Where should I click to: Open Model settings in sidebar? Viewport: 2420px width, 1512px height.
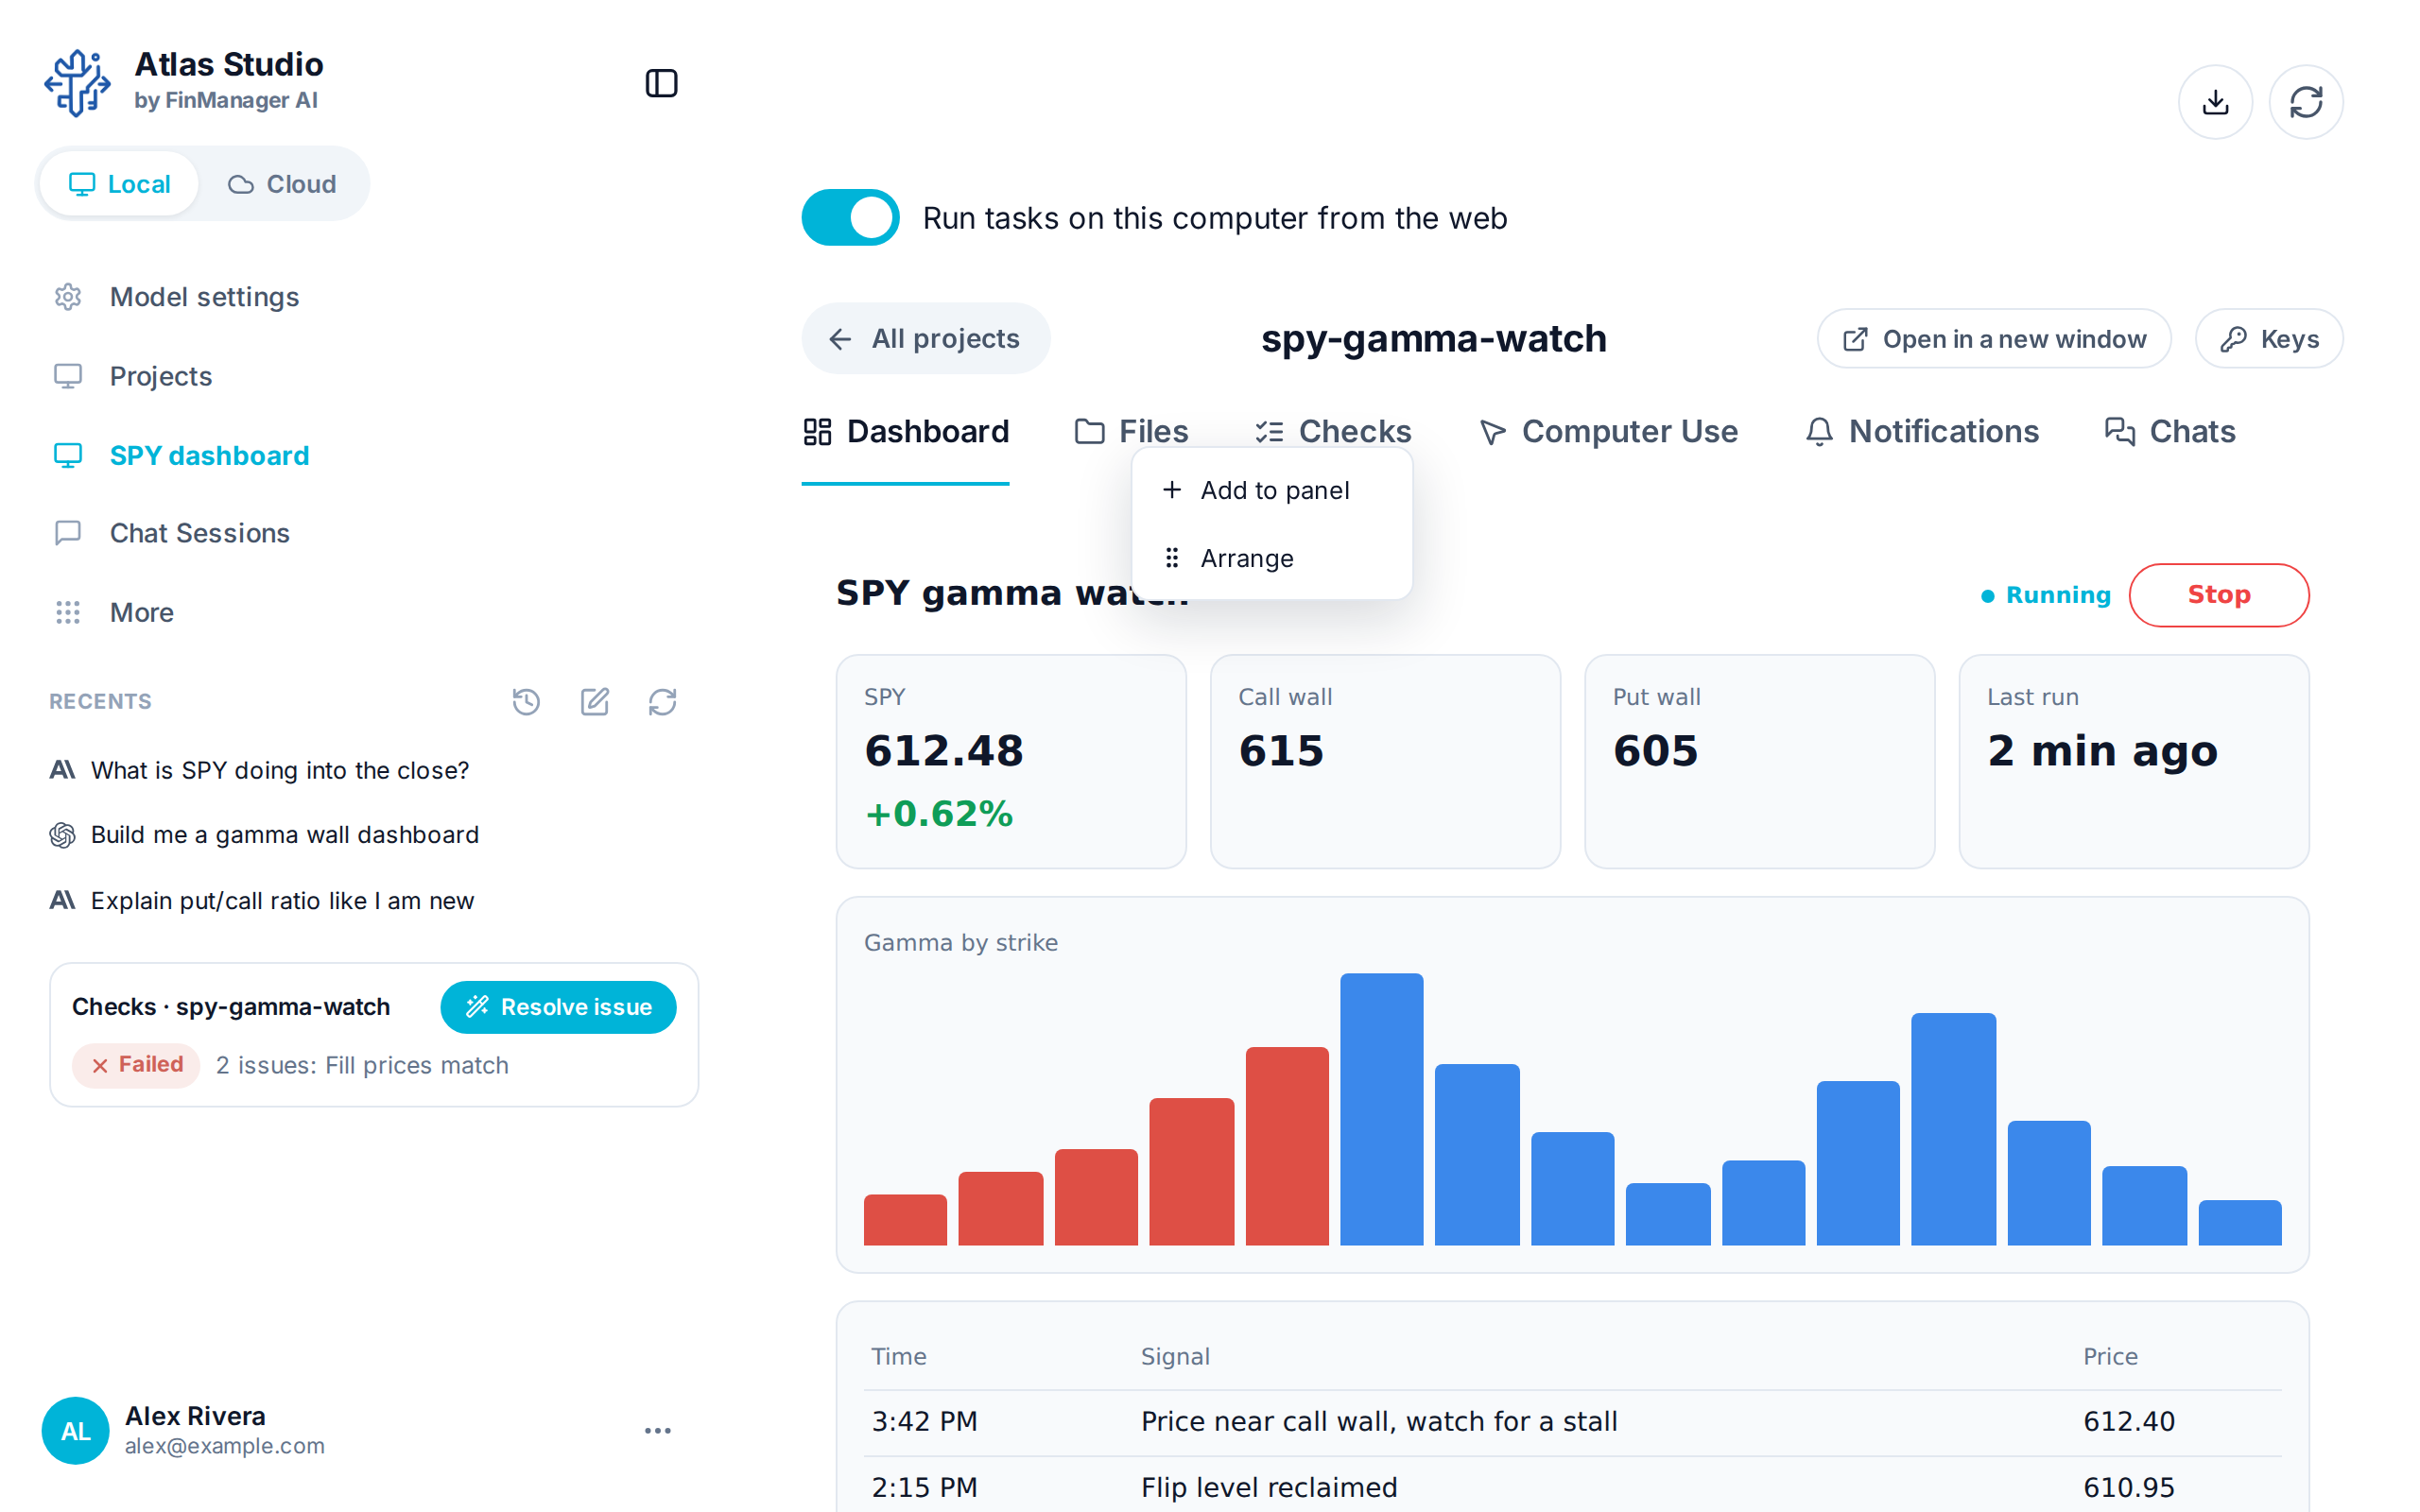pos(204,297)
